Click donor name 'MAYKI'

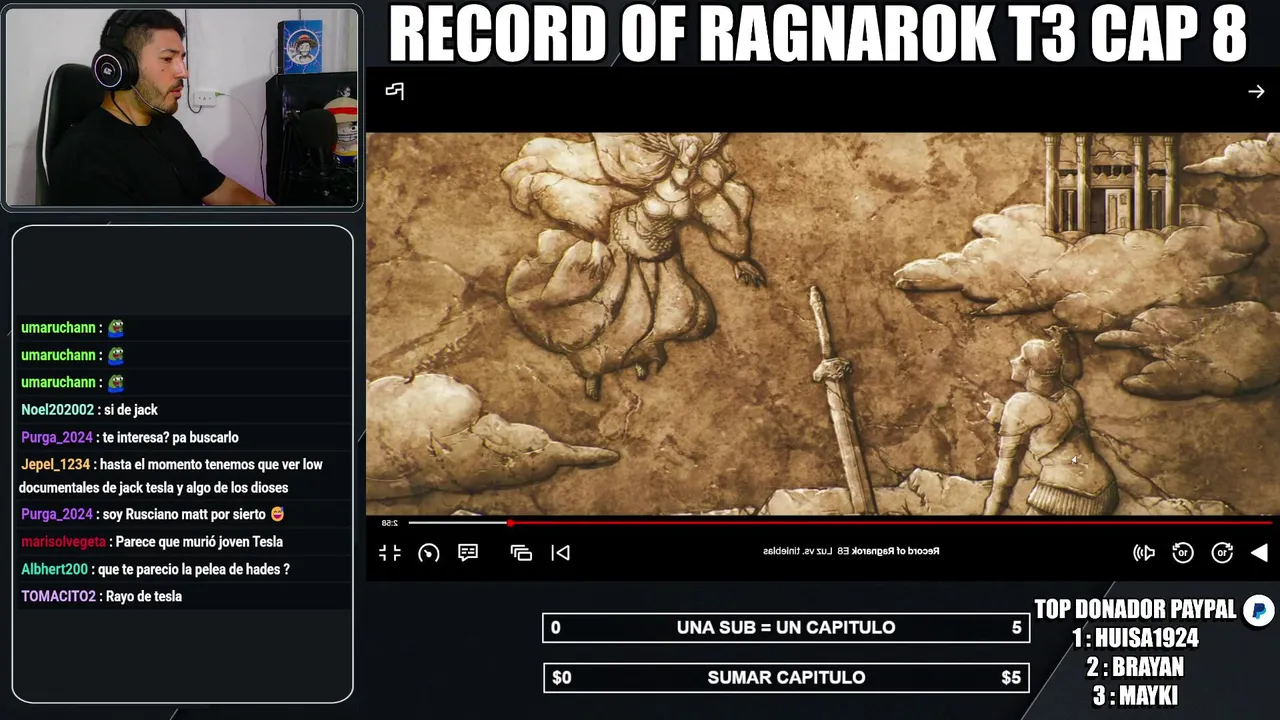[1149, 696]
